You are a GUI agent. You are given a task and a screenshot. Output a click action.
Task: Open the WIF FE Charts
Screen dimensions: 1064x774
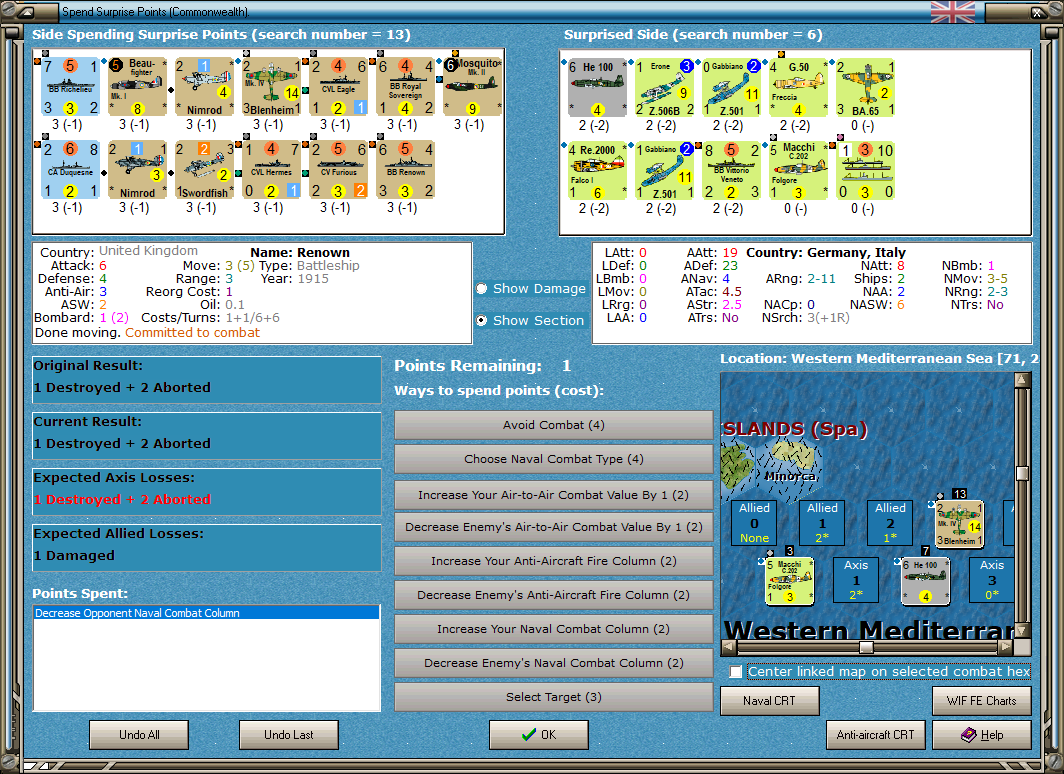click(982, 701)
